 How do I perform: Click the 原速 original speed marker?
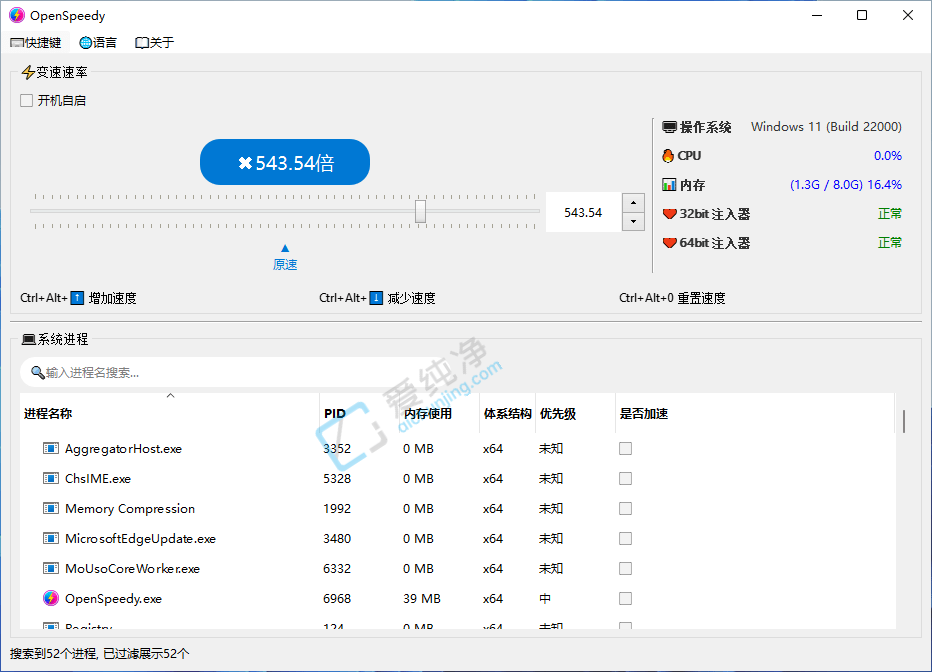pyautogui.click(x=285, y=258)
